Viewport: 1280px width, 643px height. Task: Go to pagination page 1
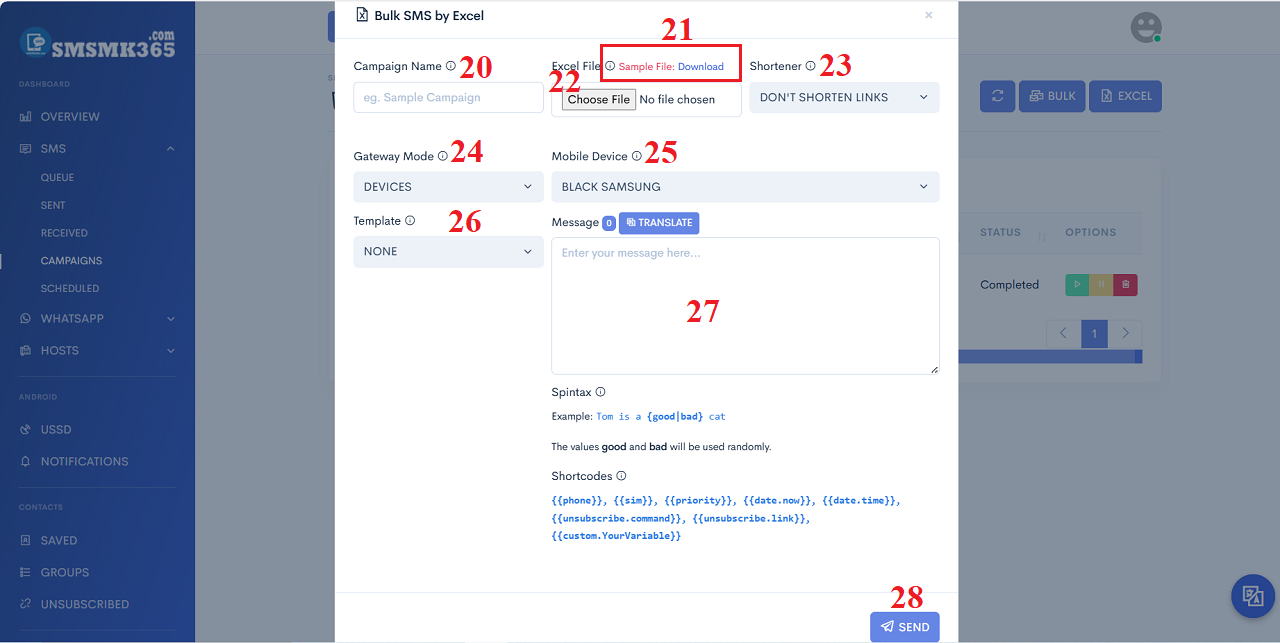(x=1094, y=333)
